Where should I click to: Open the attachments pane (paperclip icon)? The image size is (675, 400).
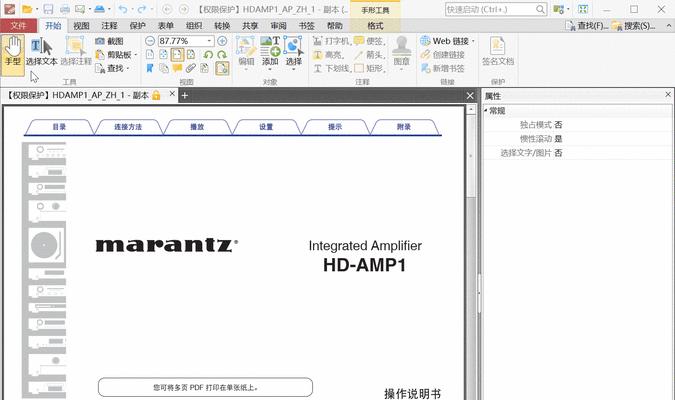[191, 68]
